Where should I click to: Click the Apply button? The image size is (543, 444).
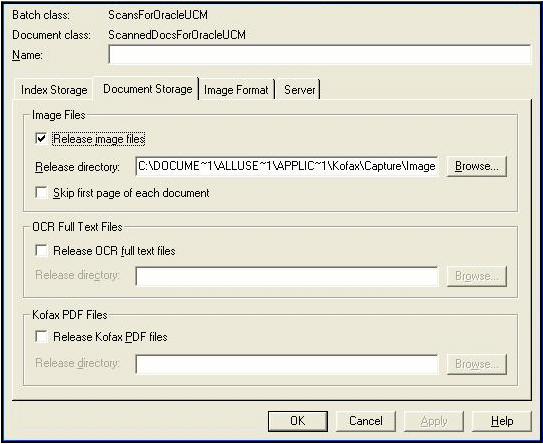pos(434,421)
